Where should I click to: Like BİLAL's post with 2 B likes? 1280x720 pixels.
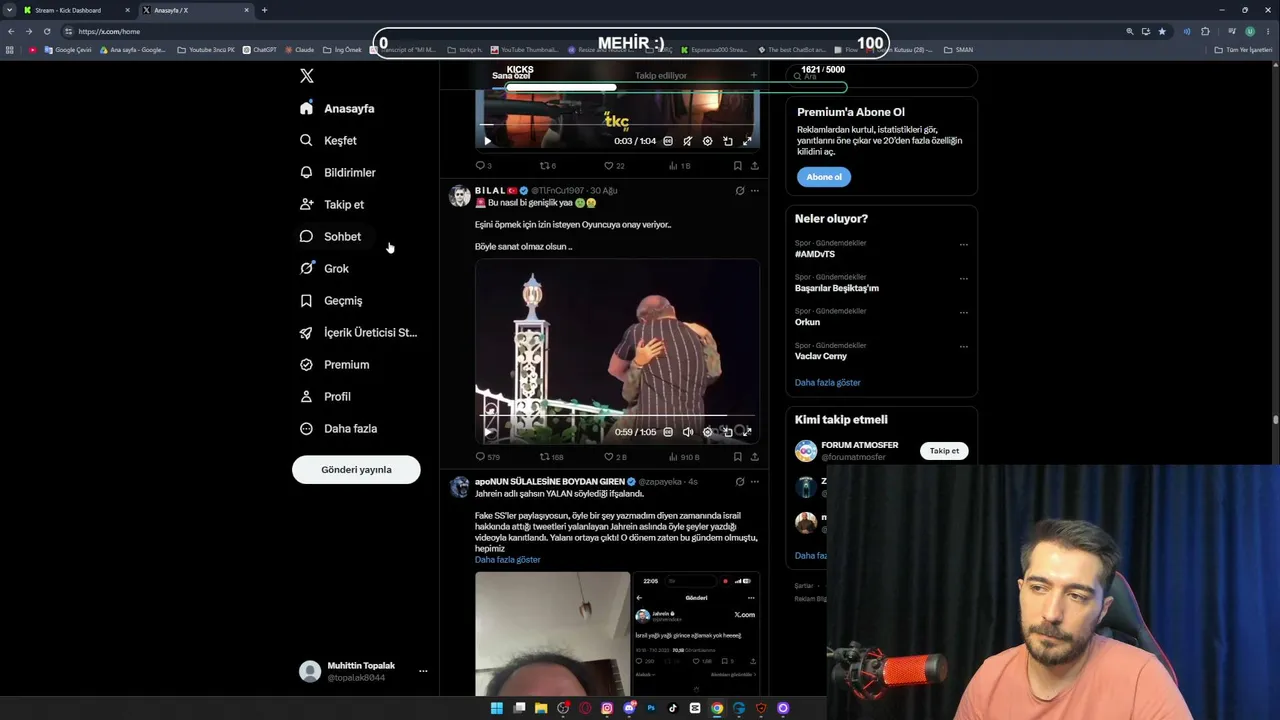615,457
